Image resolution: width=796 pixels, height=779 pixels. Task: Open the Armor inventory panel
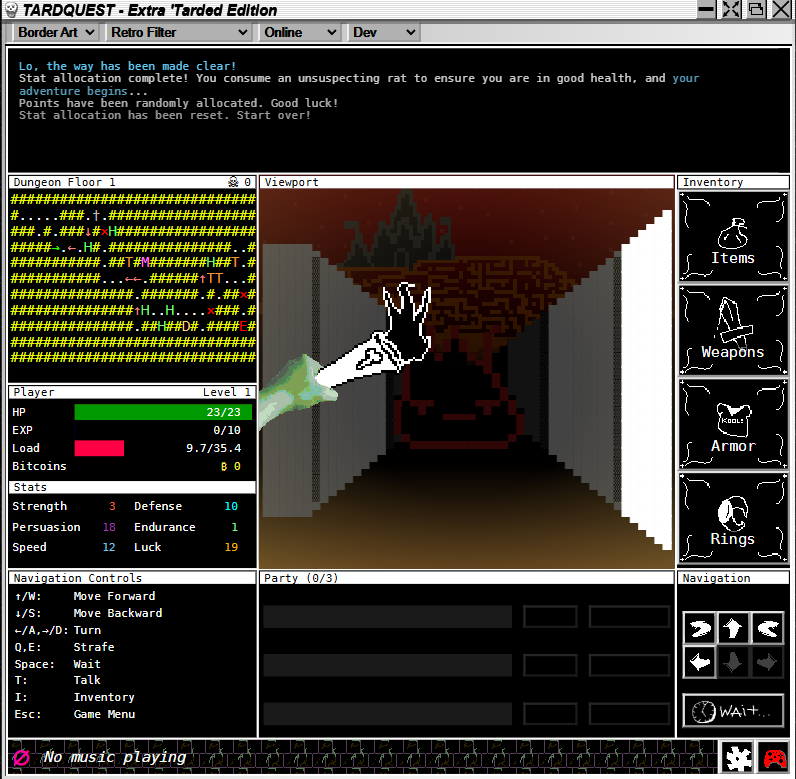pos(732,425)
